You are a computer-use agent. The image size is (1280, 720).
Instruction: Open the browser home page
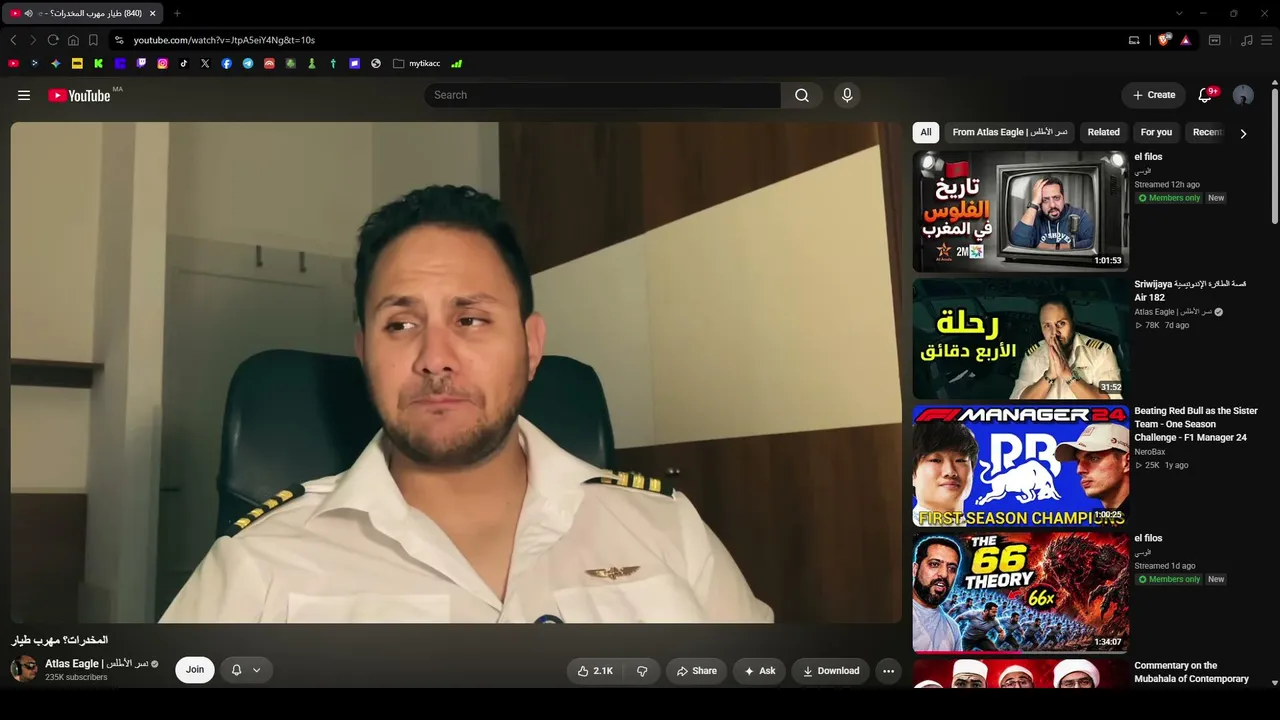[73, 40]
